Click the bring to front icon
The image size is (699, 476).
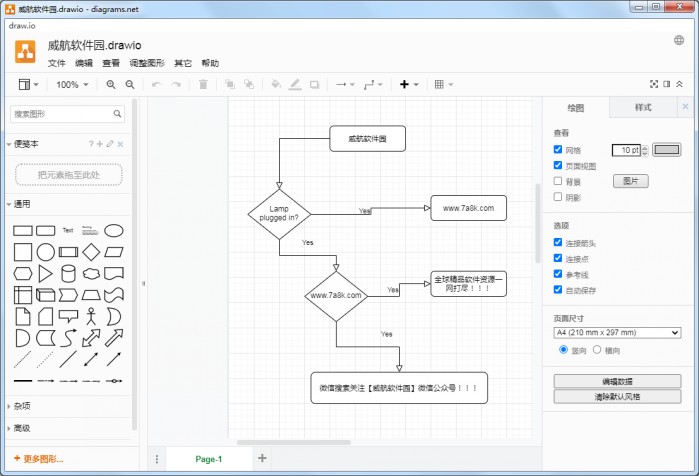(x=230, y=84)
